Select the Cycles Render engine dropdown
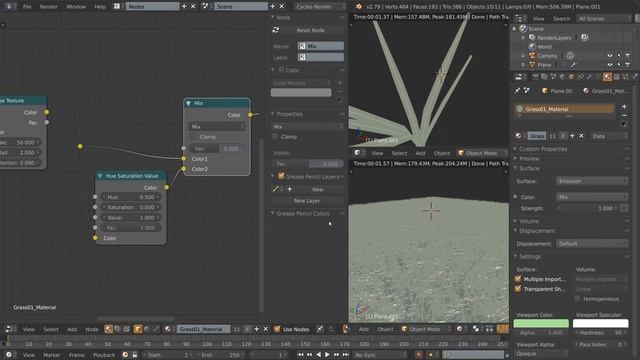 pyautogui.click(x=319, y=7)
